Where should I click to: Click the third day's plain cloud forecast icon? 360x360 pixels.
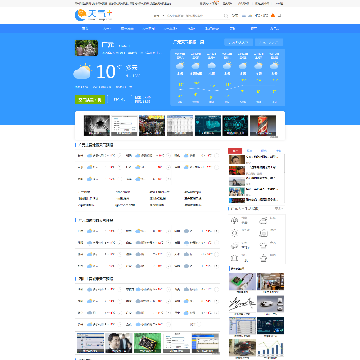[211, 66]
